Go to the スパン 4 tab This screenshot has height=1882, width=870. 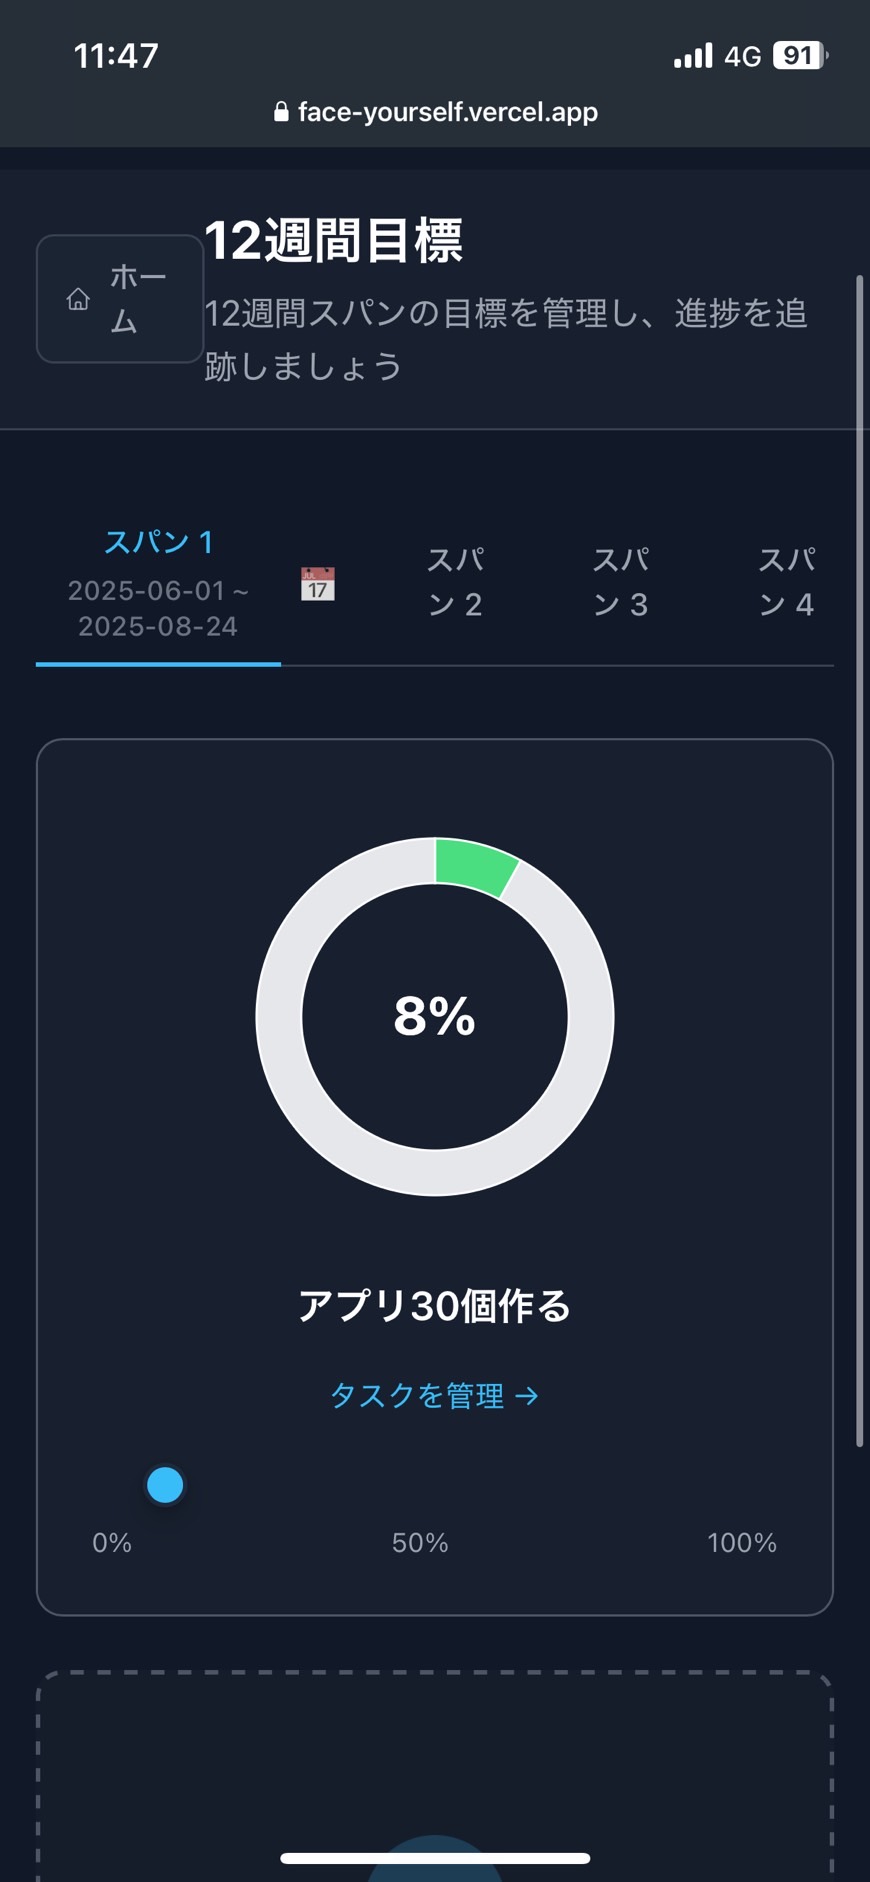coord(786,582)
